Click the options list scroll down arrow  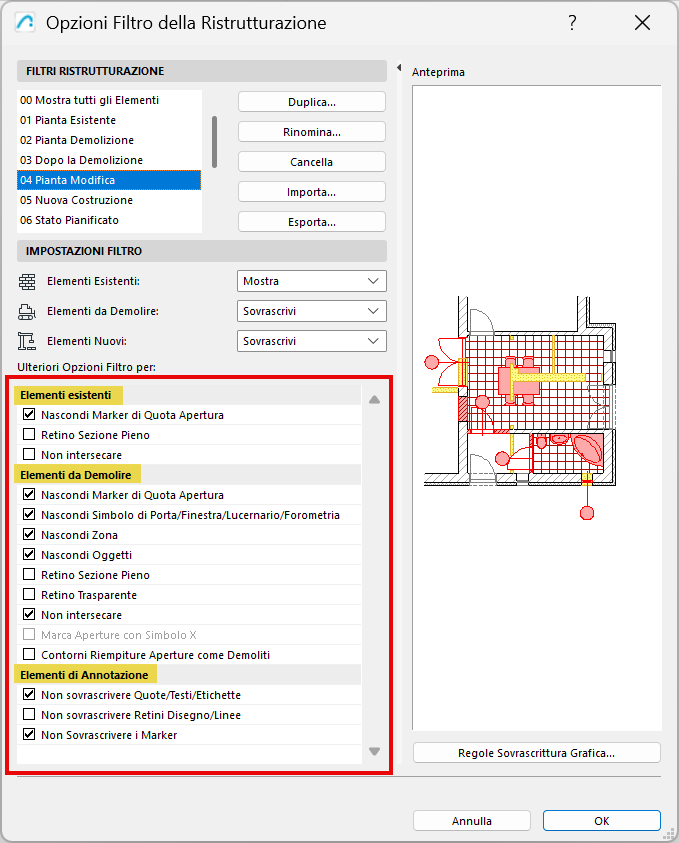tap(375, 752)
